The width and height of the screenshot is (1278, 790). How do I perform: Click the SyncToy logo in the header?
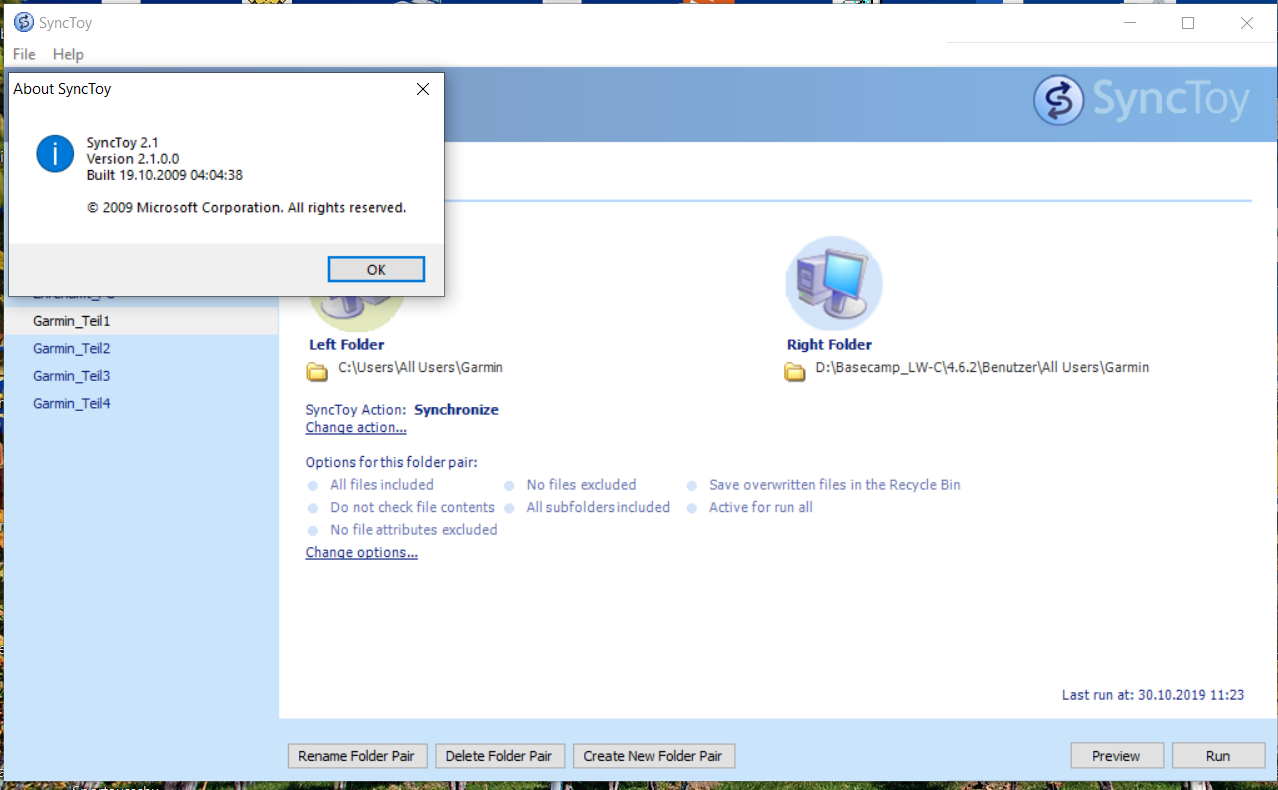click(x=1141, y=101)
